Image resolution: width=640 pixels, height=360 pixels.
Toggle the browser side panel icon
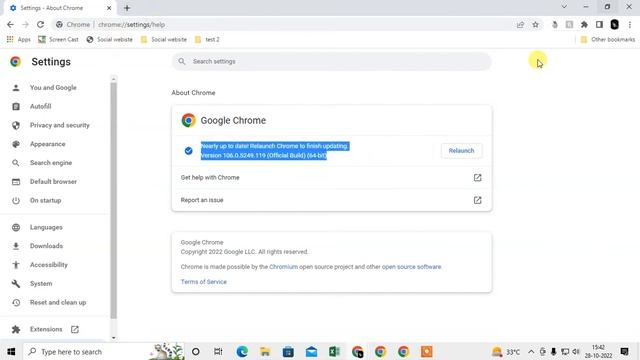[599, 24]
